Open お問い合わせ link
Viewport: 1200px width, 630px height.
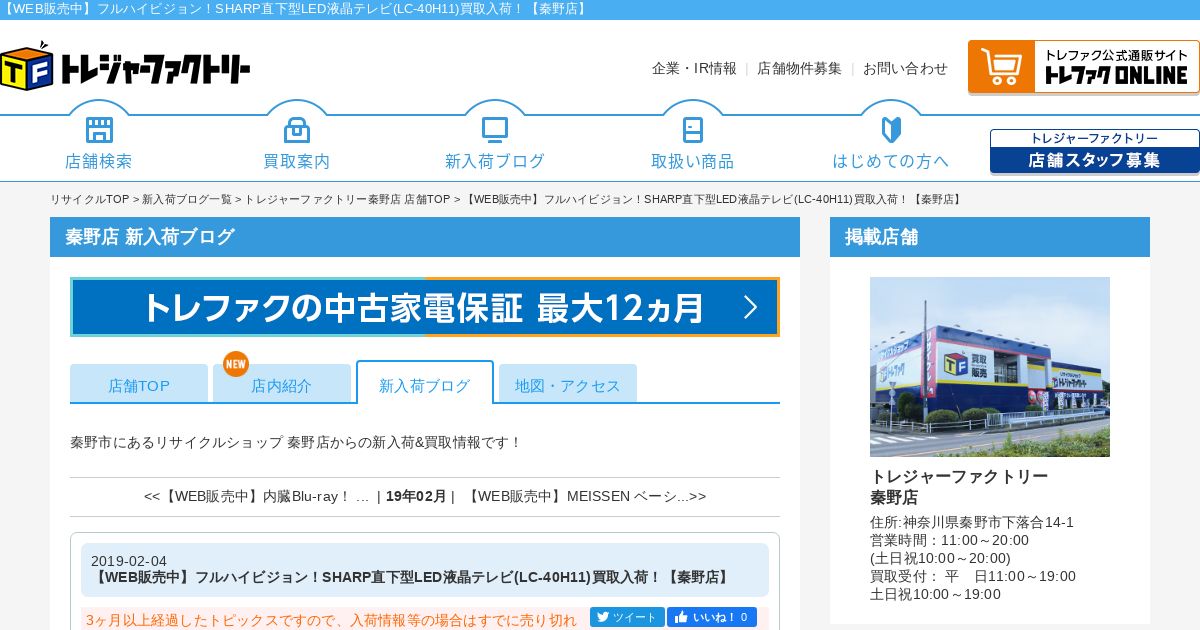[905, 68]
